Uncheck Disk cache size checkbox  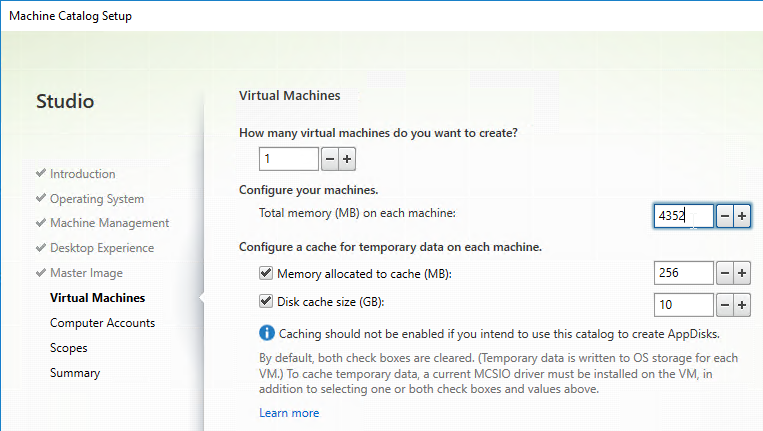[266, 301]
